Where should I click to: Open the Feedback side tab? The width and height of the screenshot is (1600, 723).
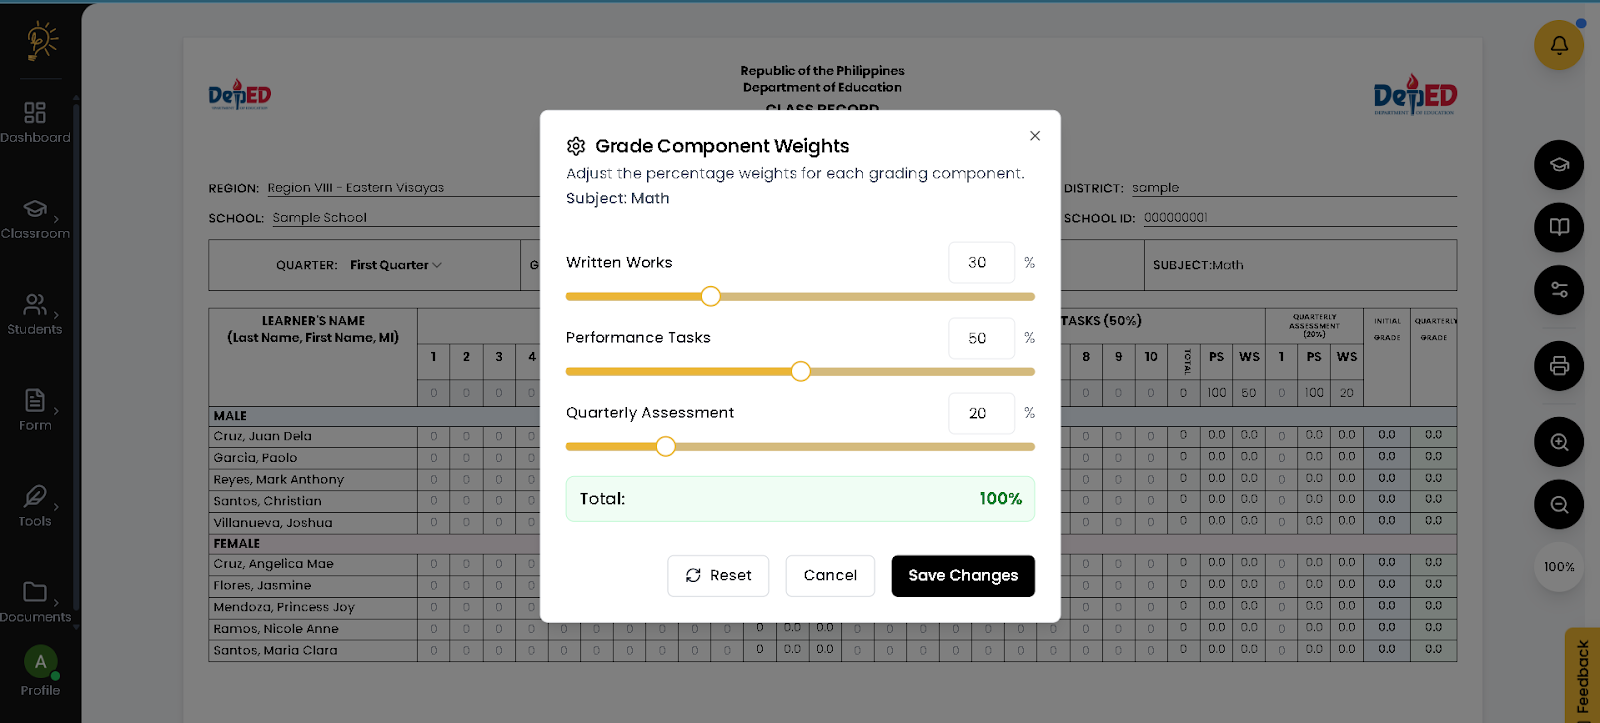(1582, 676)
